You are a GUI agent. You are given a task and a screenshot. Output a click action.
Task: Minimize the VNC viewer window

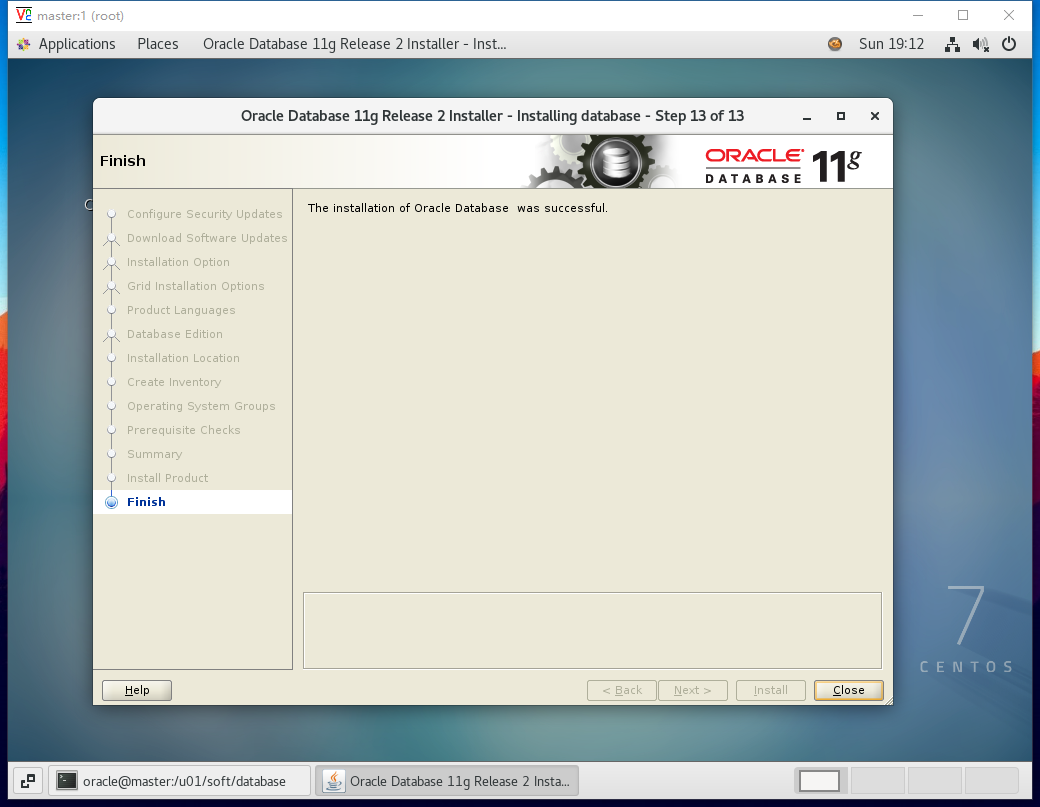click(x=918, y=15)
